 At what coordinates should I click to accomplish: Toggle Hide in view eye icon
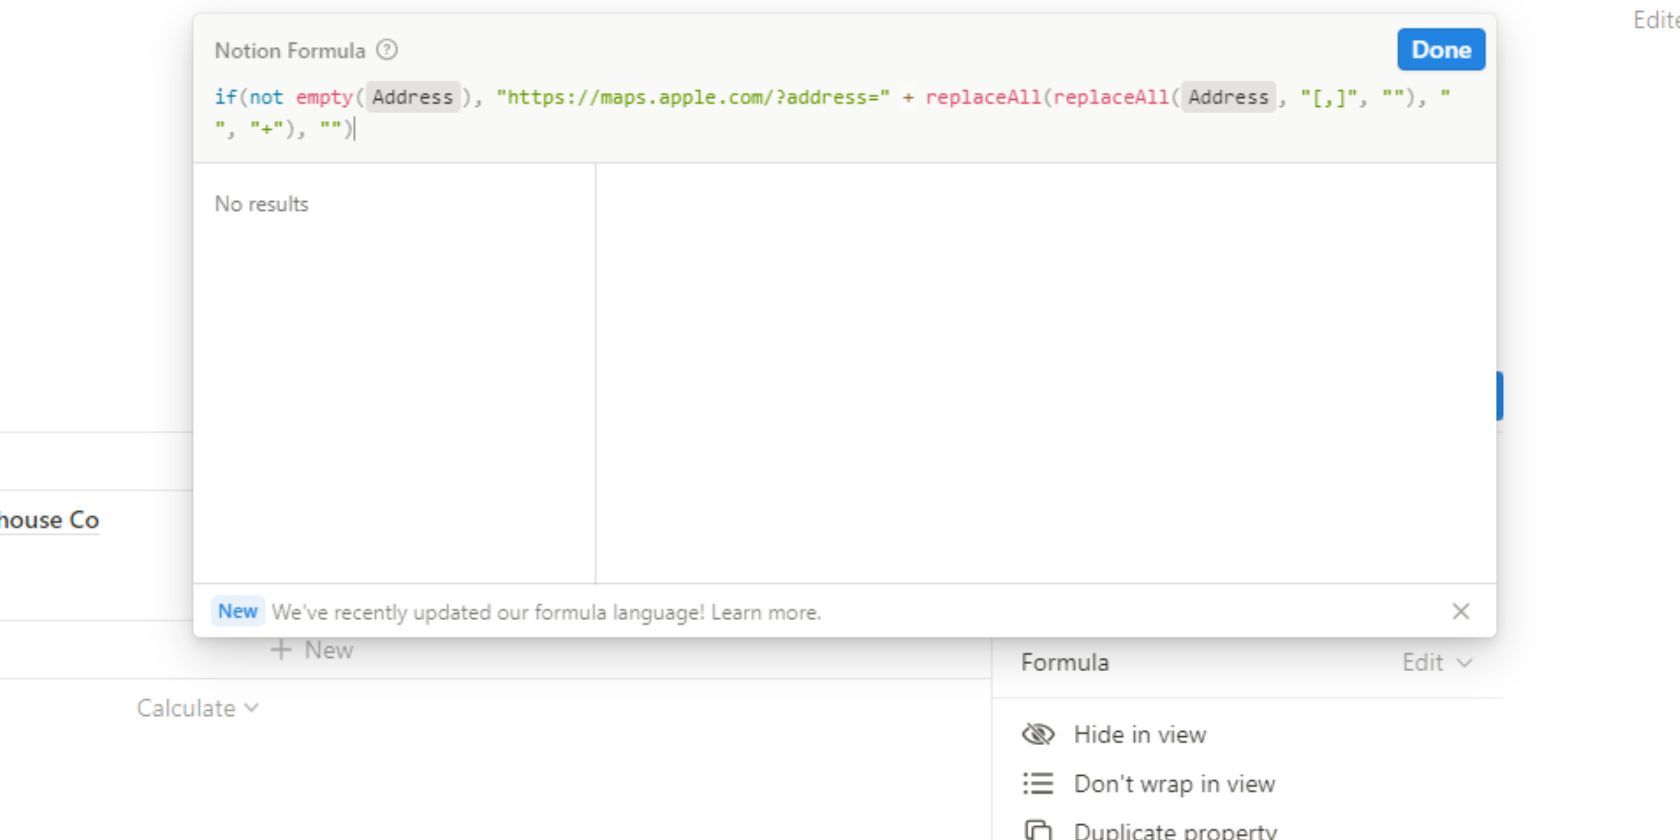point(1038,734)
